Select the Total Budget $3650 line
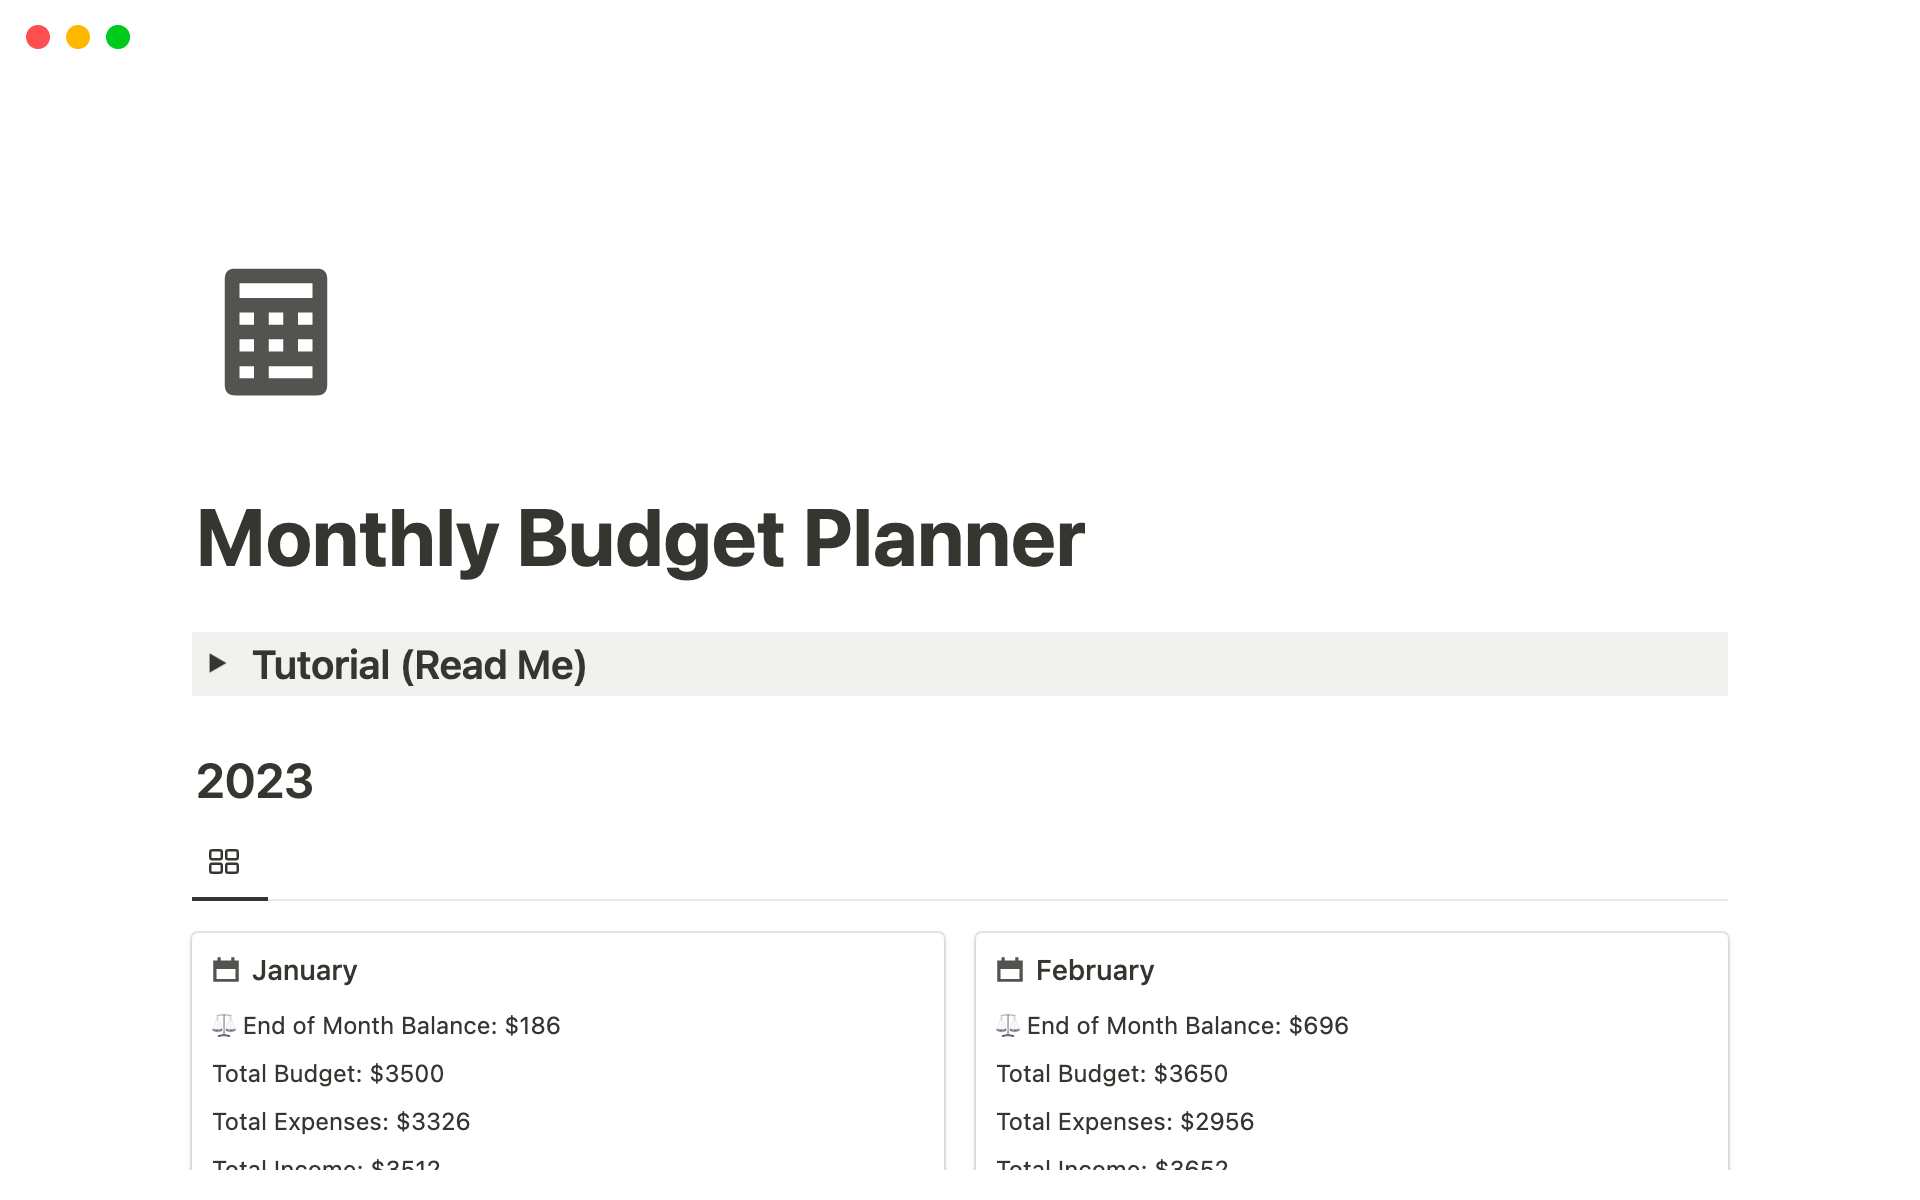1920x1200 pixels. click(1112, 1074)
